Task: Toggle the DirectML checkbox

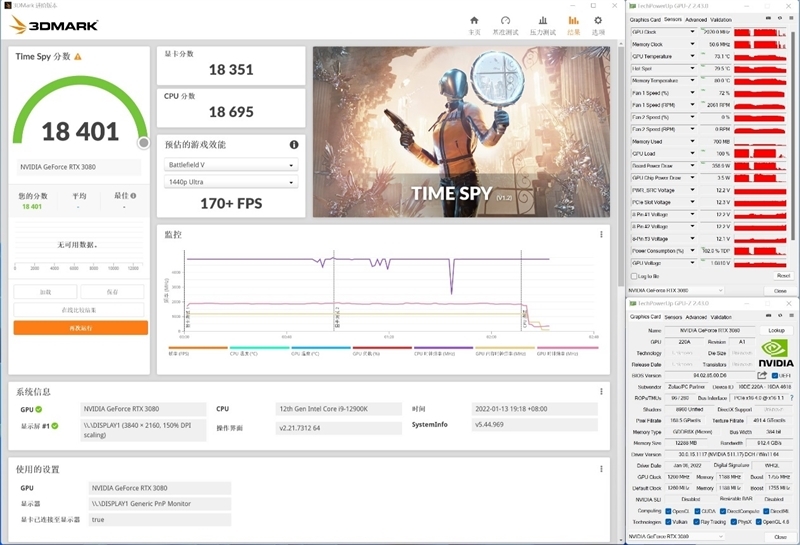Action: [766, 511]
